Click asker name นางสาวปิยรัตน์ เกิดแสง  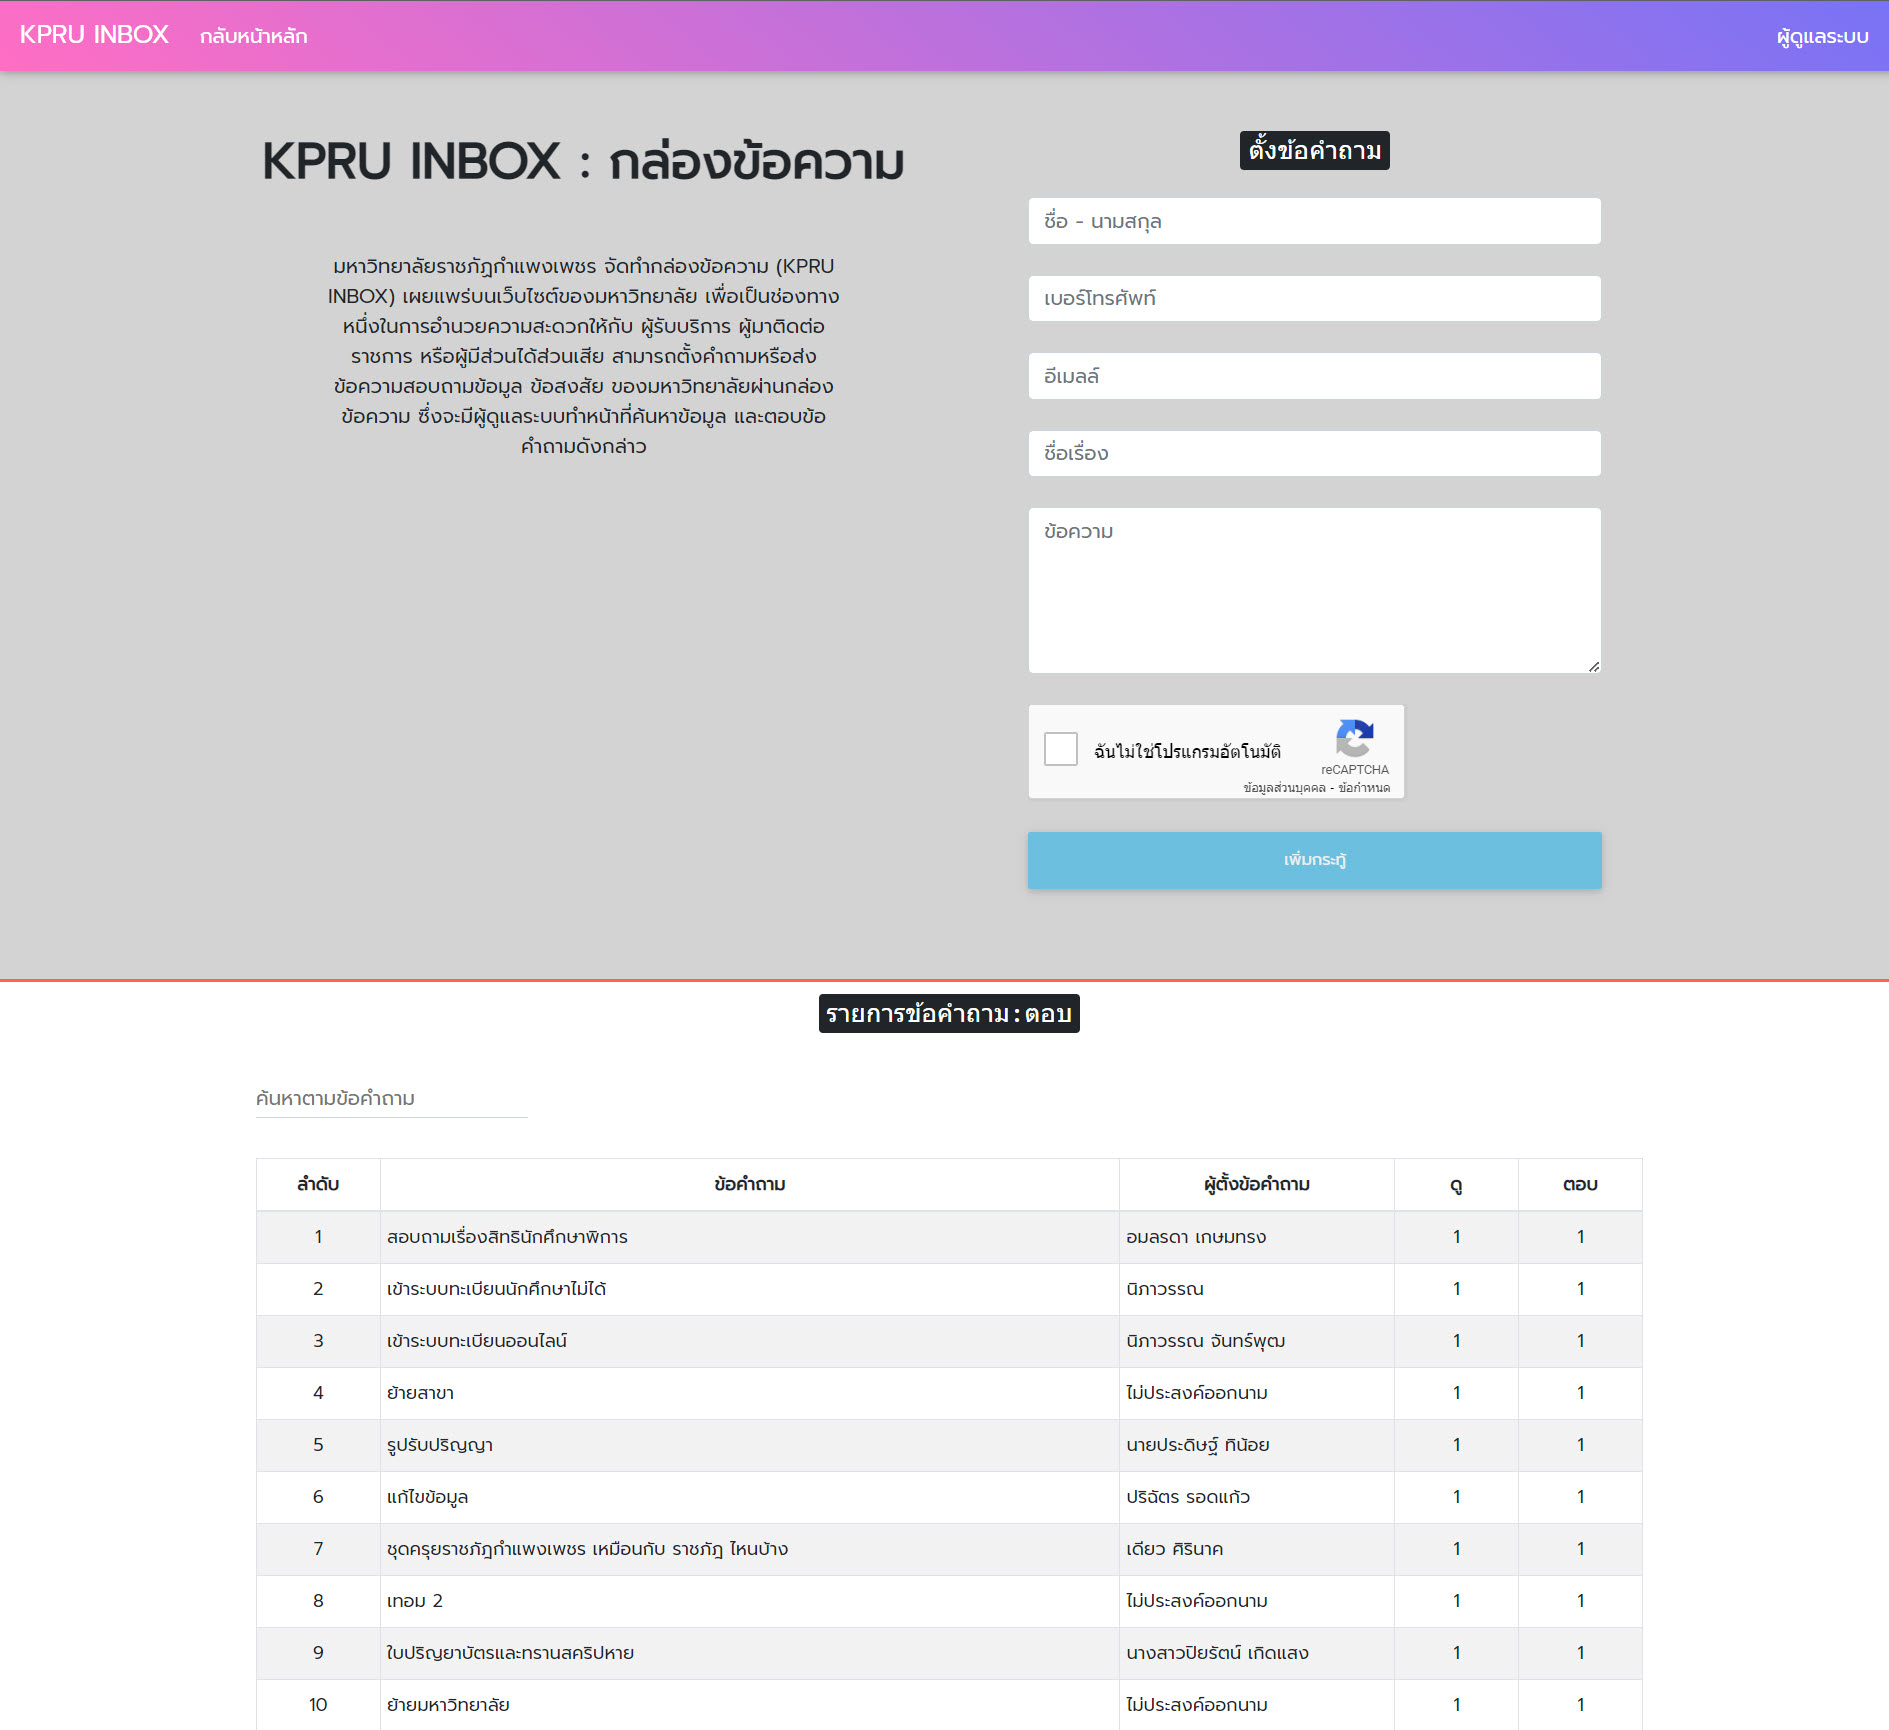point(1217,1653)
